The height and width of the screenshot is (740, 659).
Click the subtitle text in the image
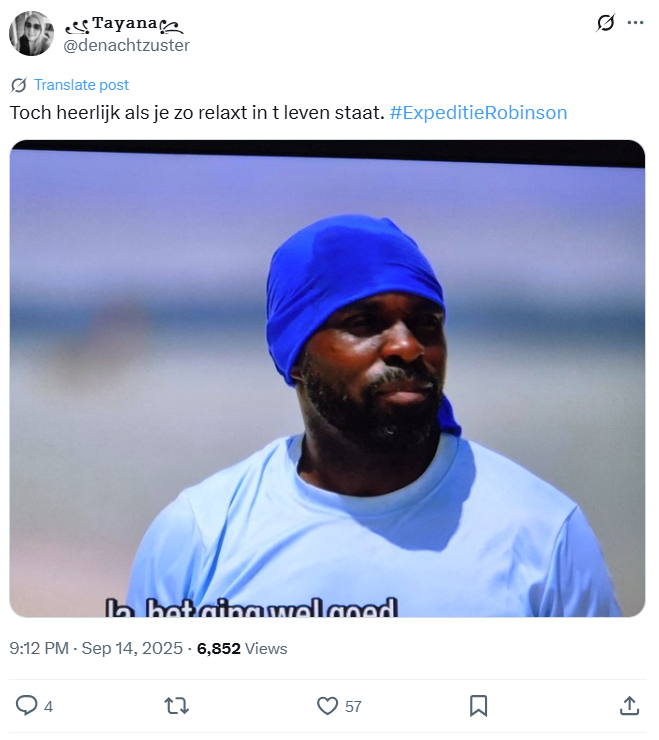[251, 608]
